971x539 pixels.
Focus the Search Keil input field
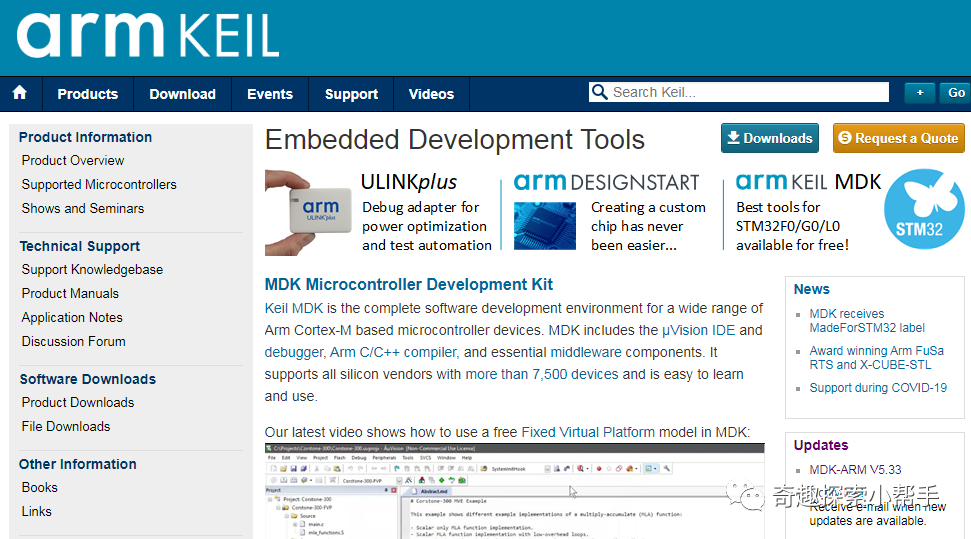(739, 92)
